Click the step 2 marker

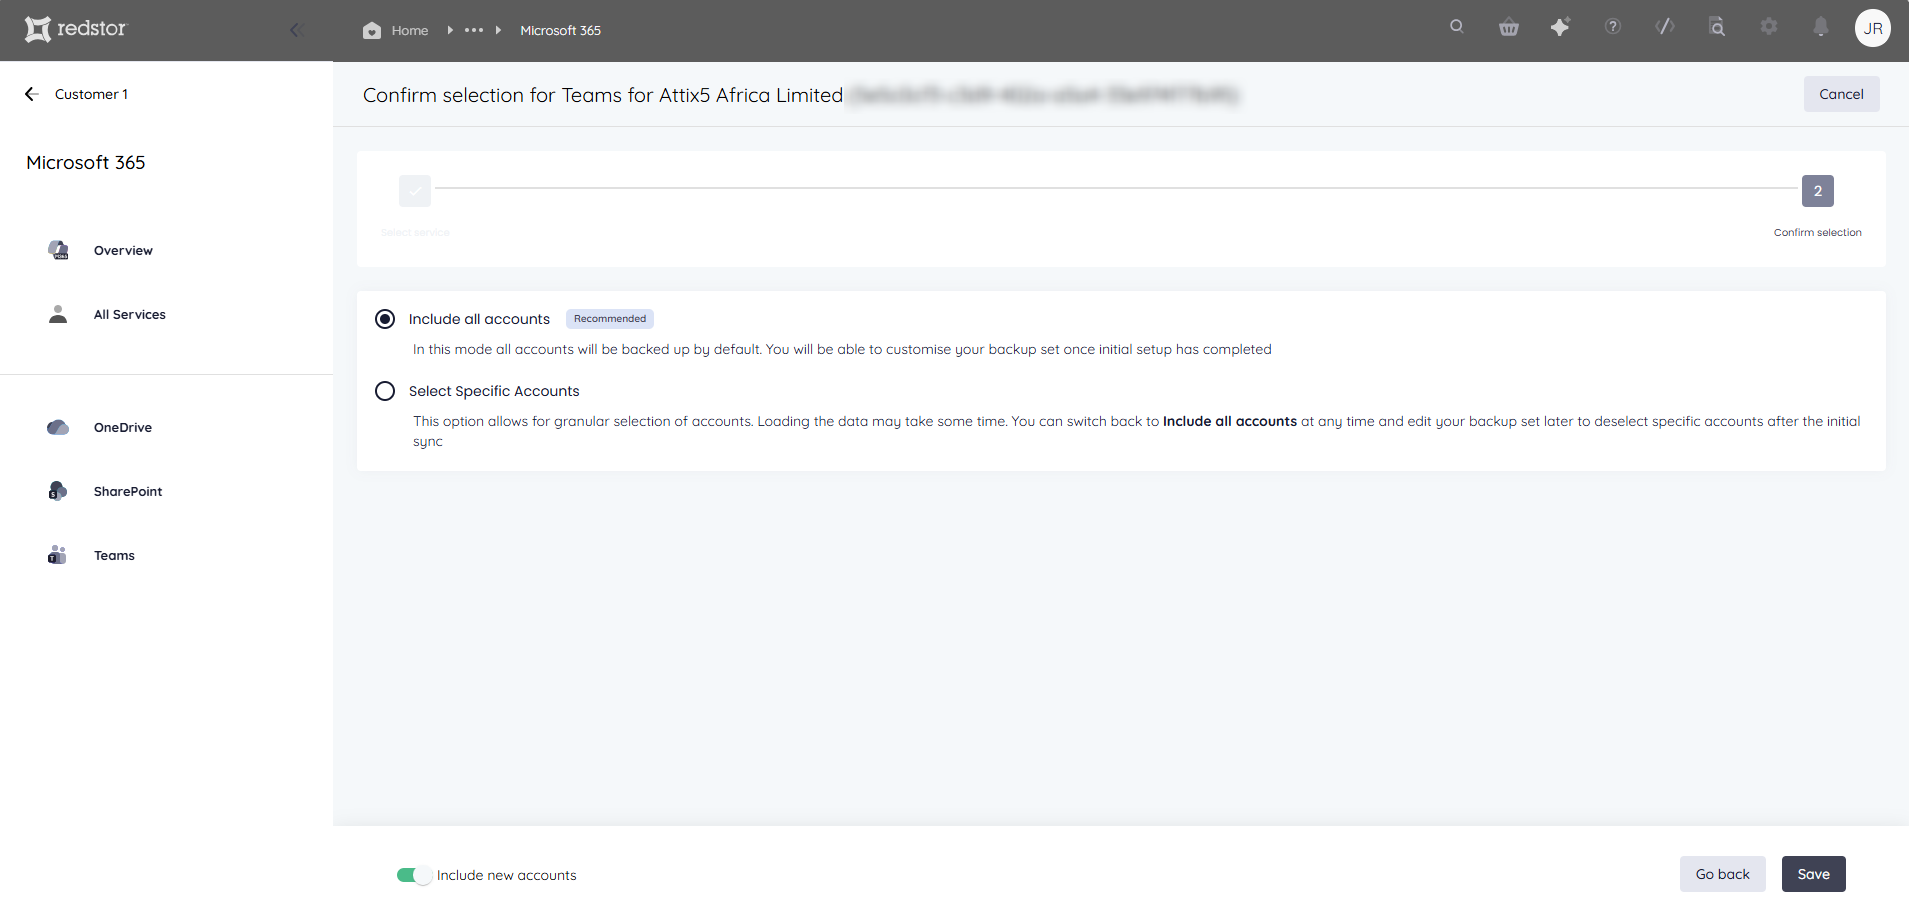[1818, 191]
